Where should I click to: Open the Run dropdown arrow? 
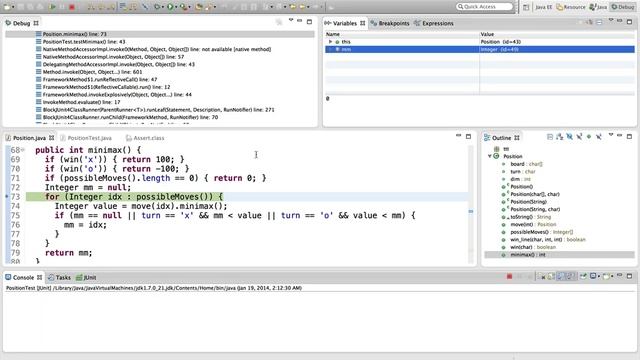(176, 7)
